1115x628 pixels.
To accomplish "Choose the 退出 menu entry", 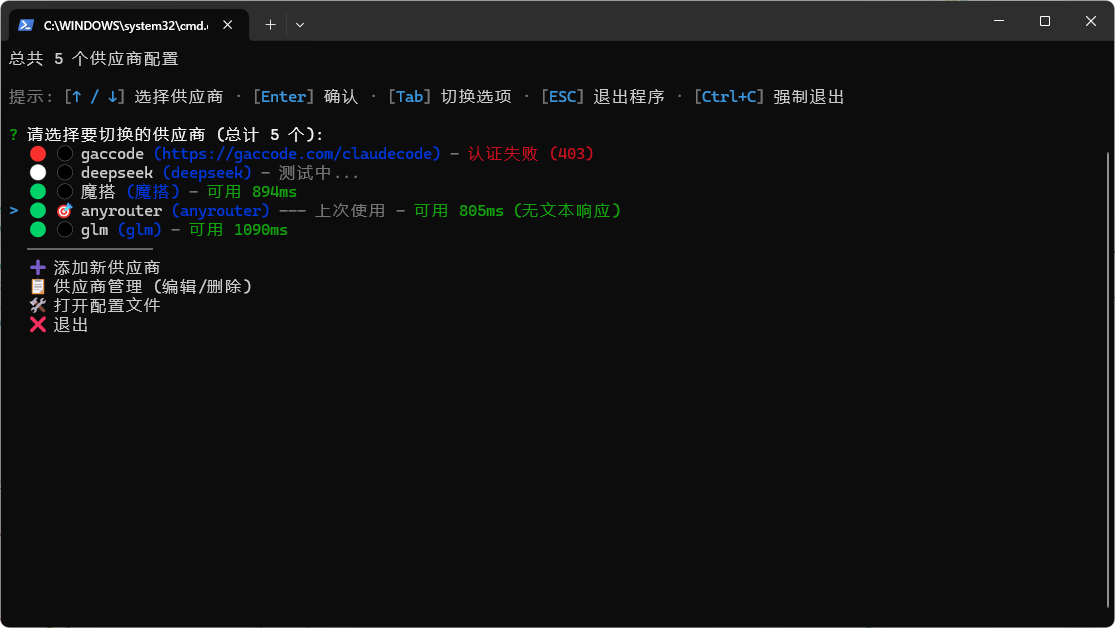I will coord(71,325).
